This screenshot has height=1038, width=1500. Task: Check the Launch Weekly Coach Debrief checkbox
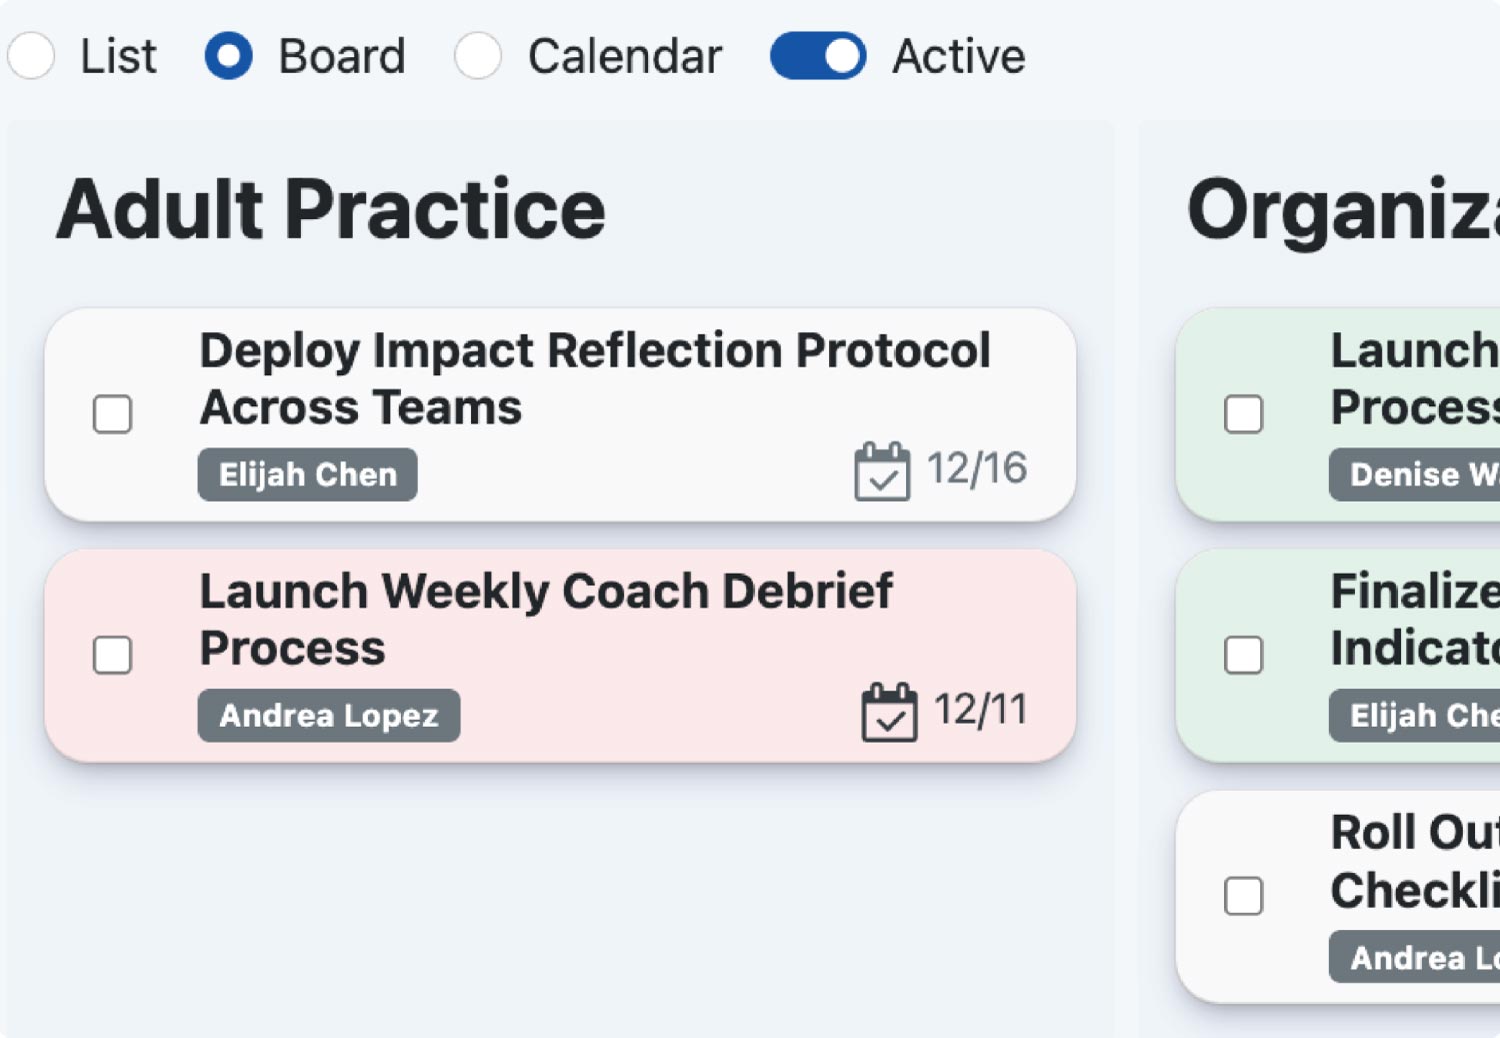tap(112, 656)
